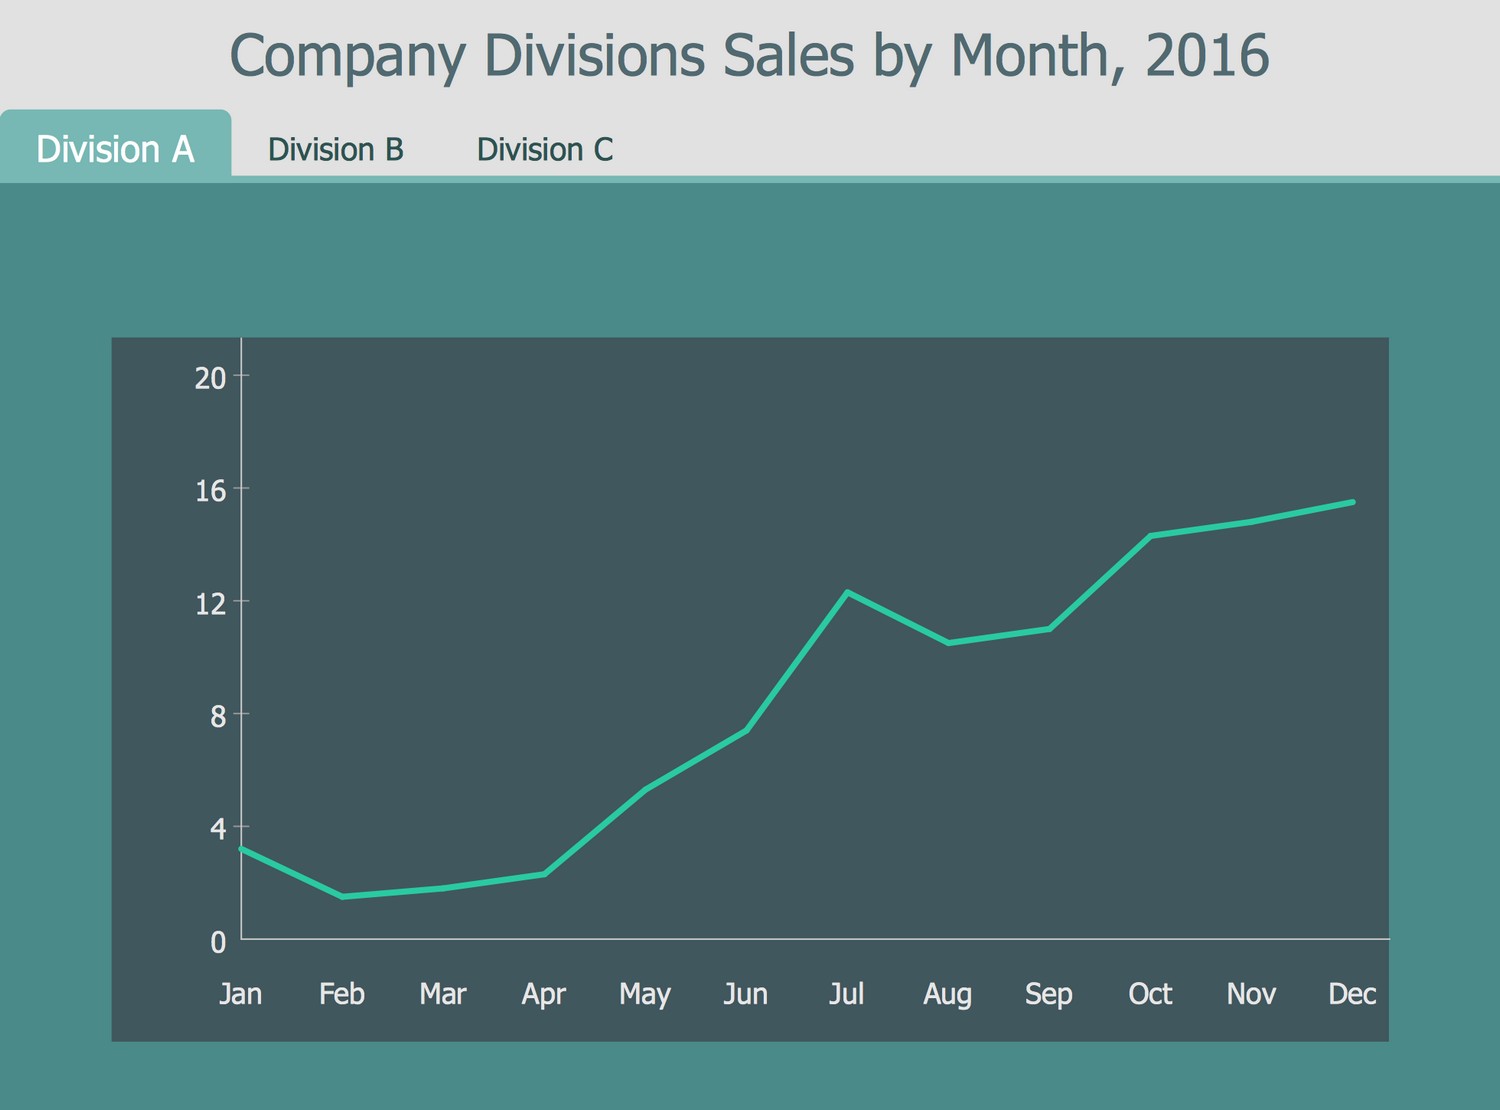
Task: Click the February low point on line
Action: point(343,896)
